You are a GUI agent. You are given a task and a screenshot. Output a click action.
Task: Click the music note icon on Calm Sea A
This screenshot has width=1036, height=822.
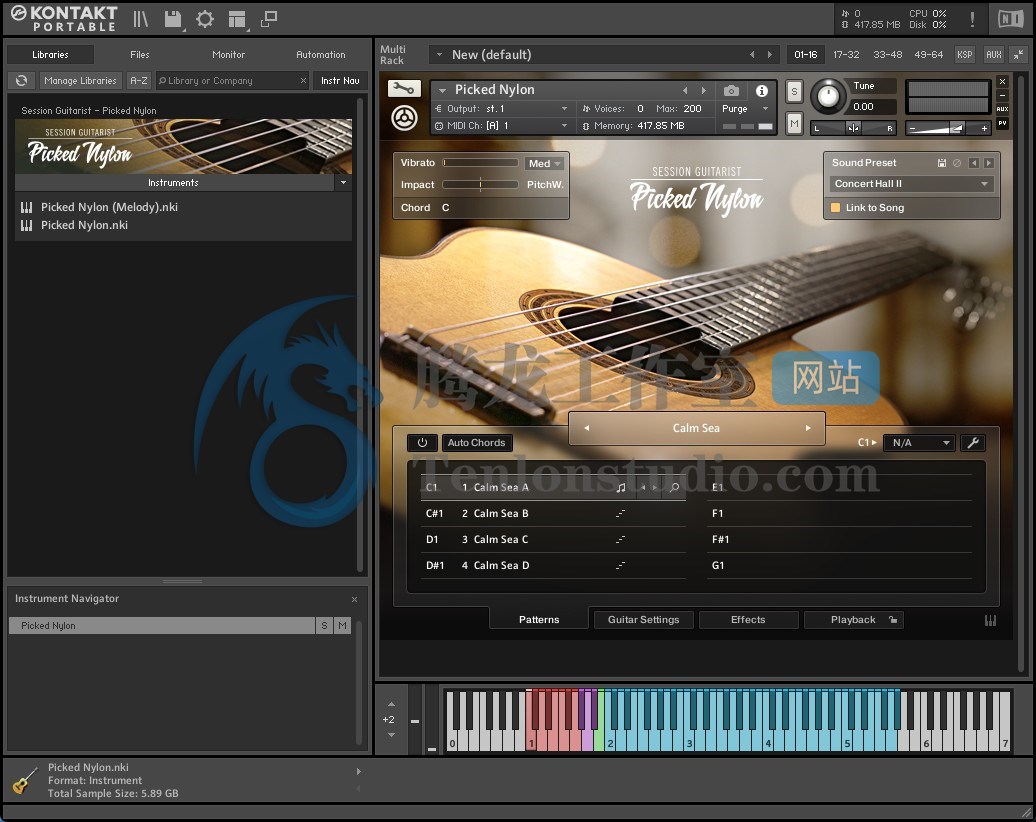tap(620, 488)
